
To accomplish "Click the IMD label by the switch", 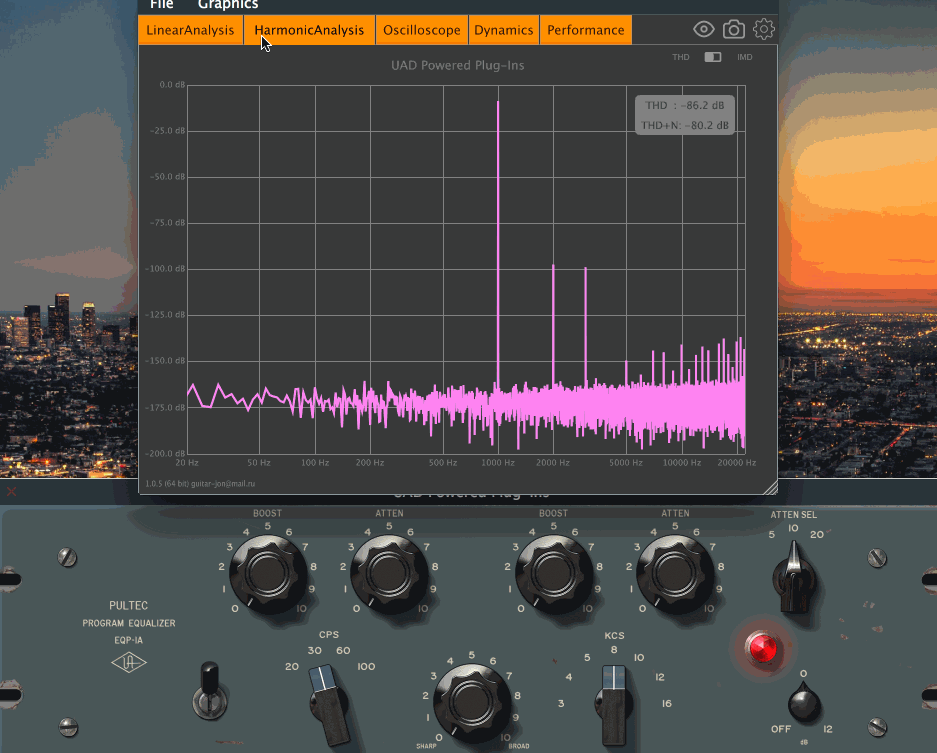I will (x=745, y=57).
